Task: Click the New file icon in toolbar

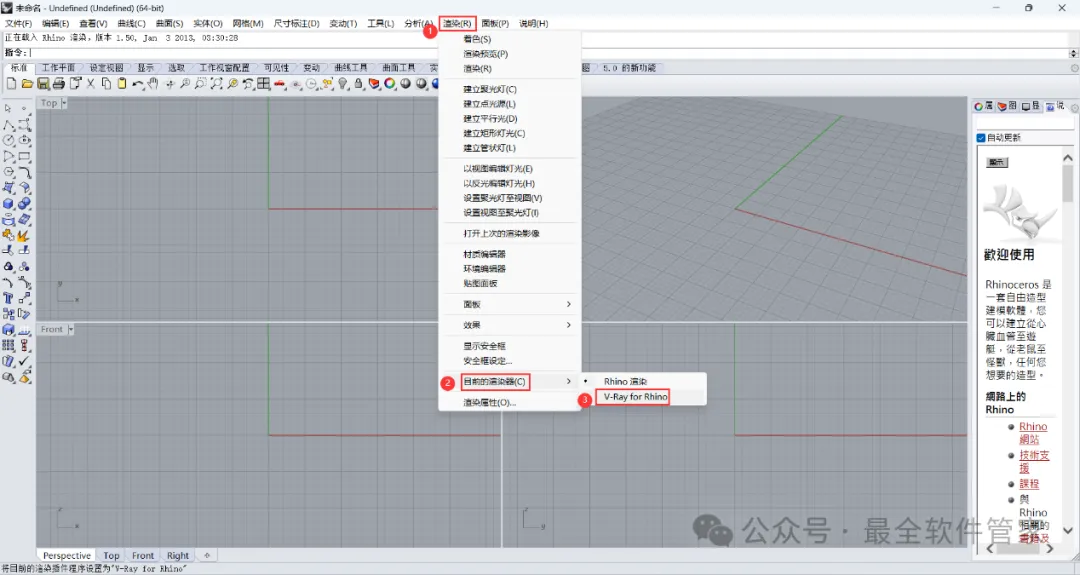Action: 11,83
